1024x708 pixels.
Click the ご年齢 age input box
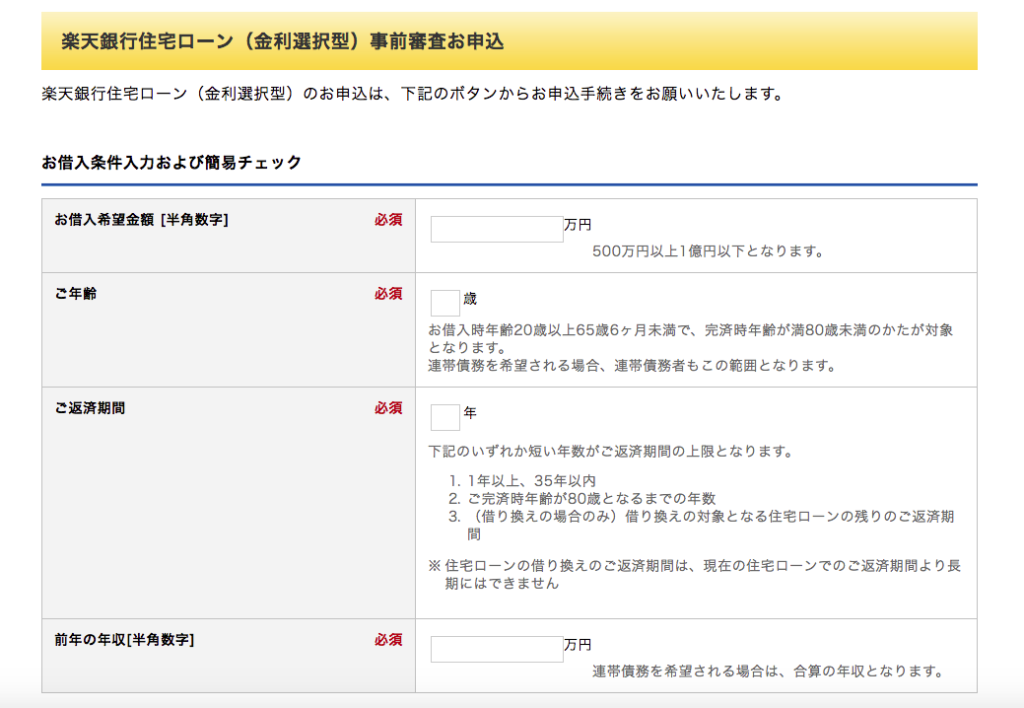(x=445, y=303)
